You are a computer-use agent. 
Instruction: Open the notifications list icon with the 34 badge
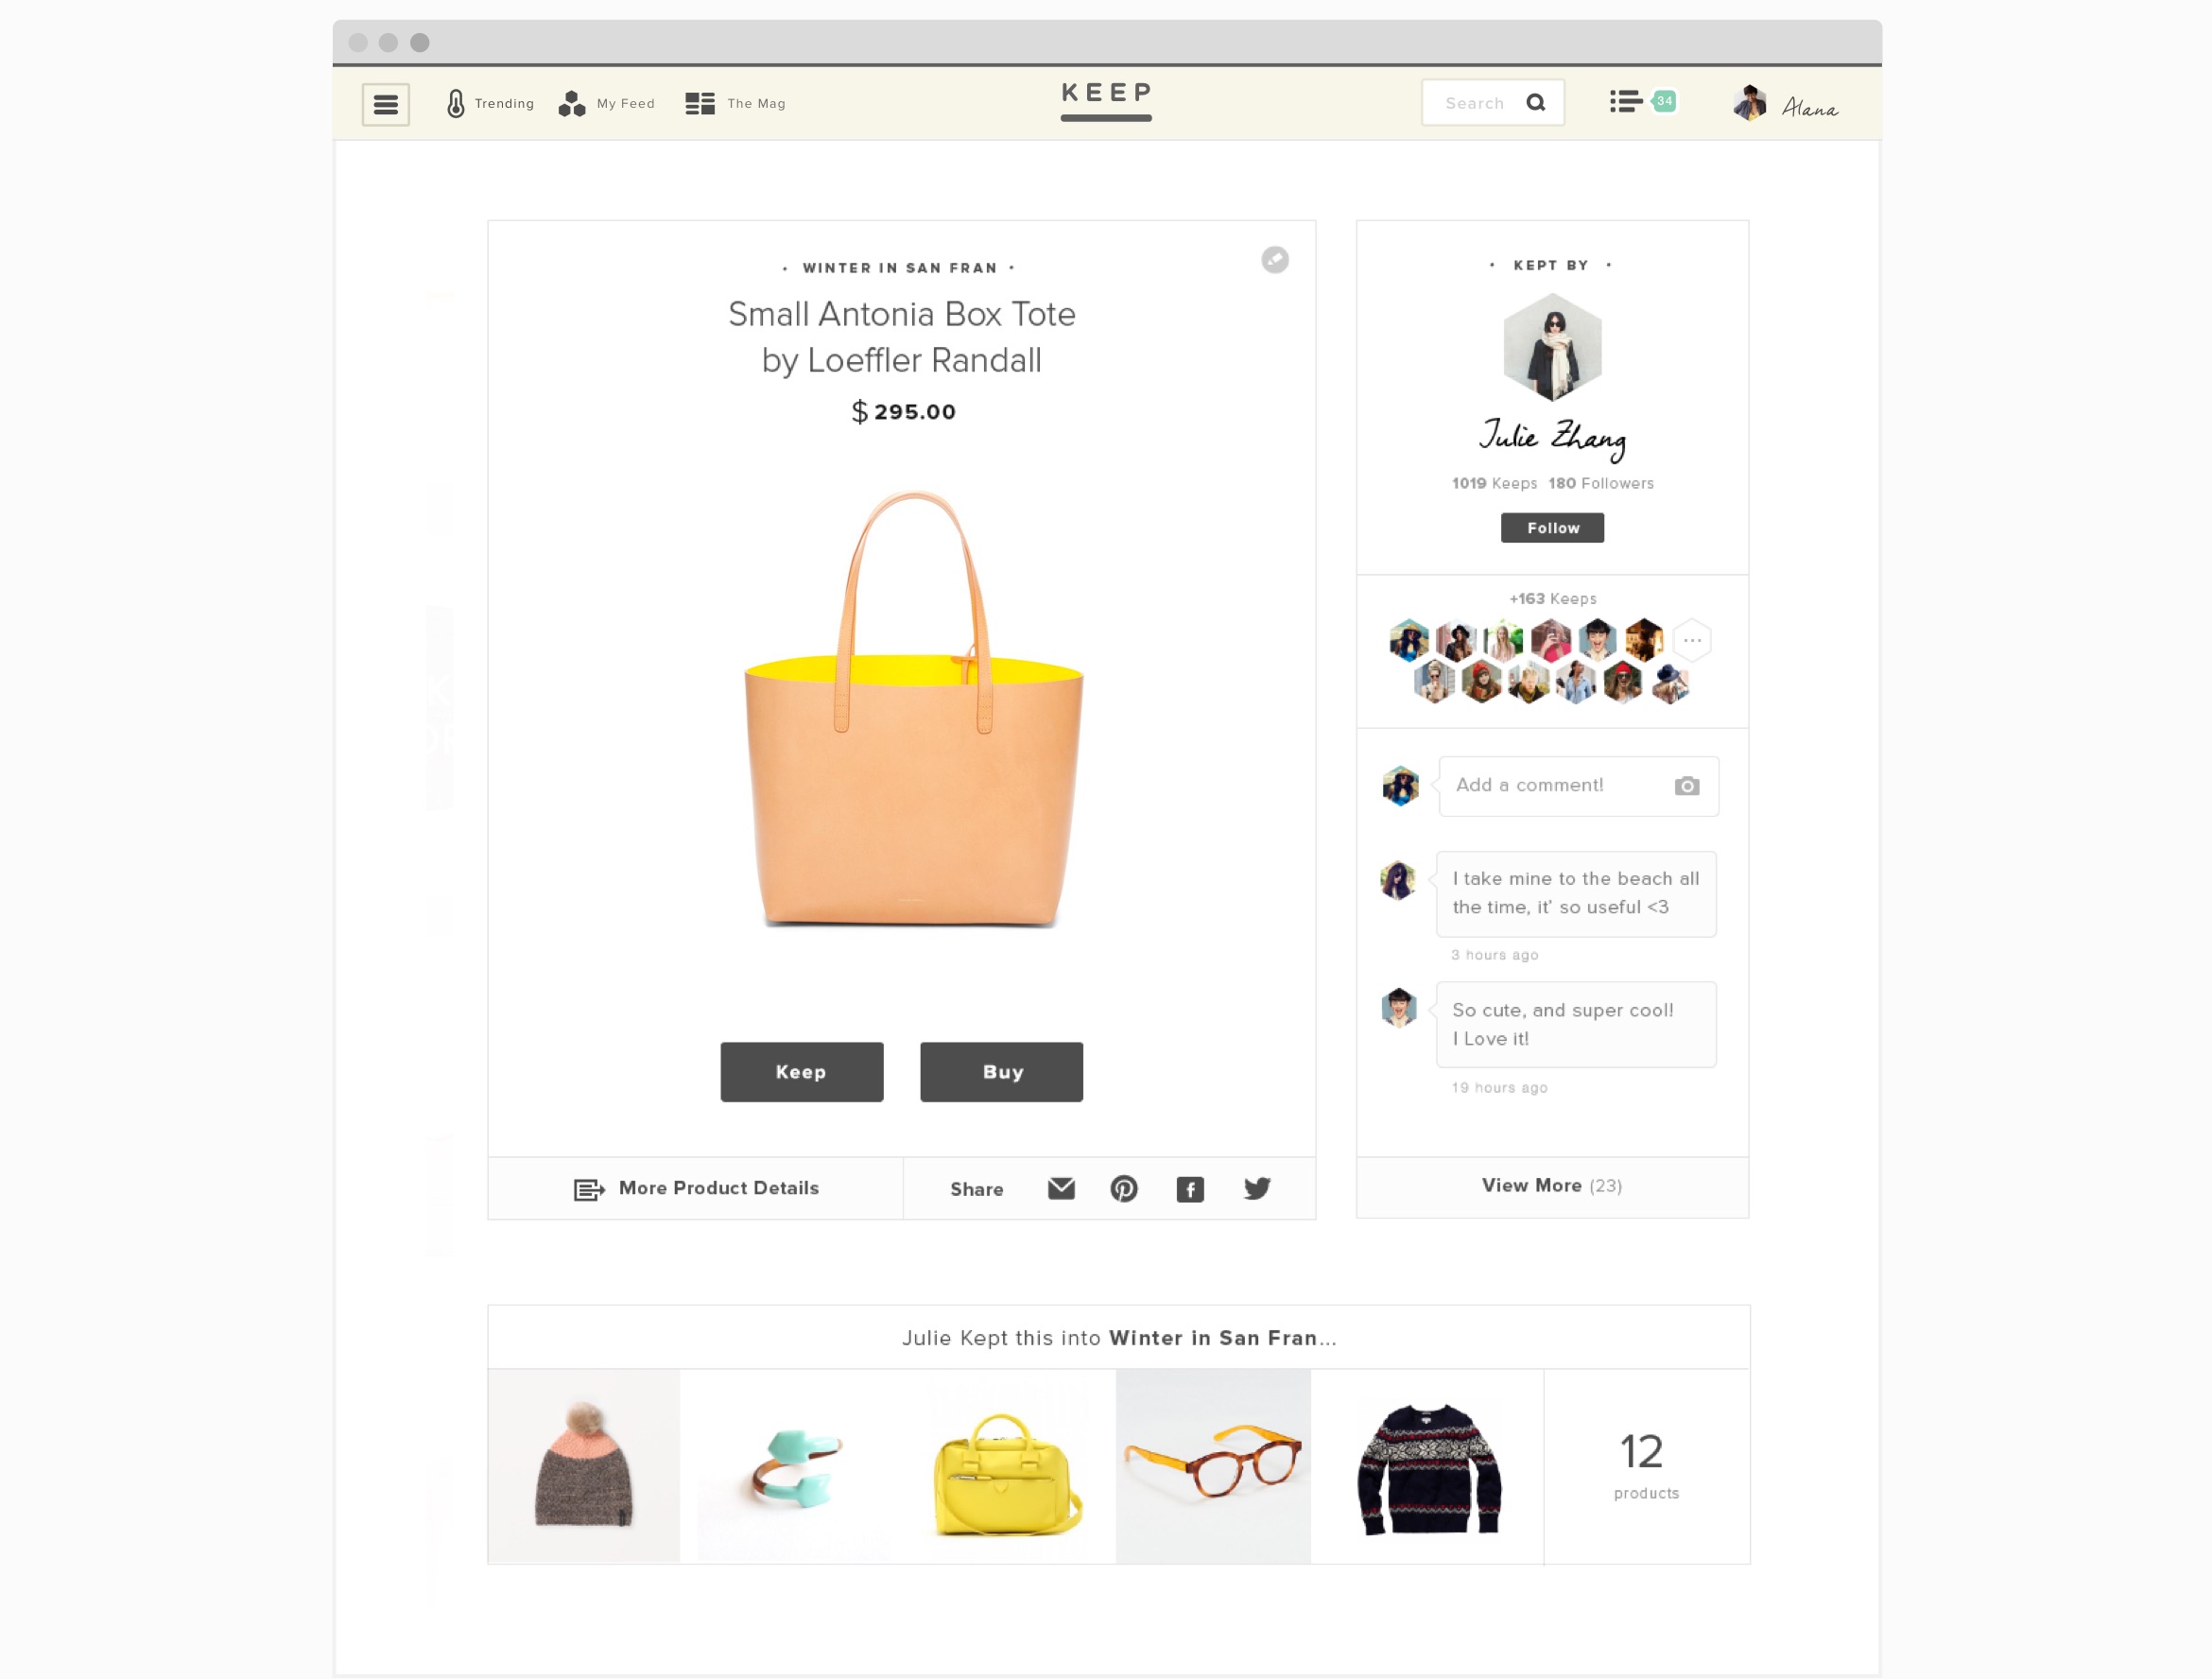1642,101
